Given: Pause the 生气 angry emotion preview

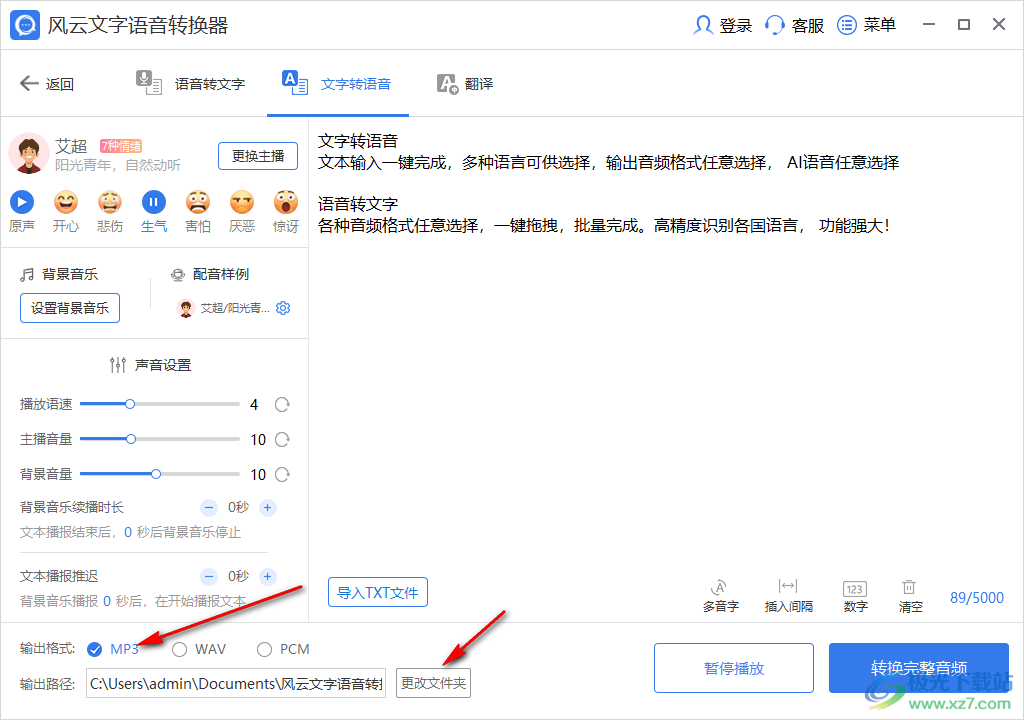Looking at the screenshot, I should (154, 203).
